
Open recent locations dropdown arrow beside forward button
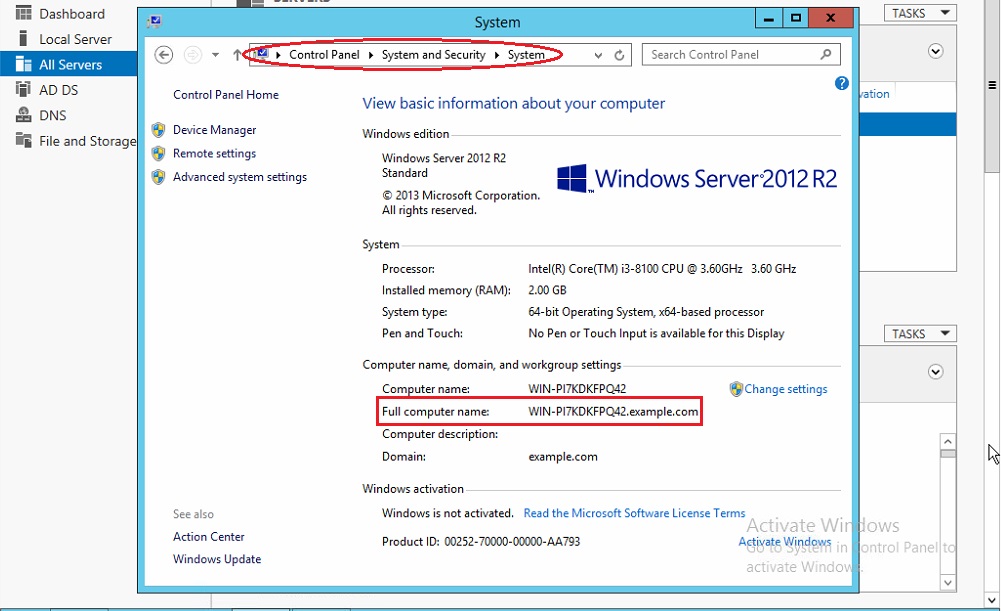click(216, 55)
